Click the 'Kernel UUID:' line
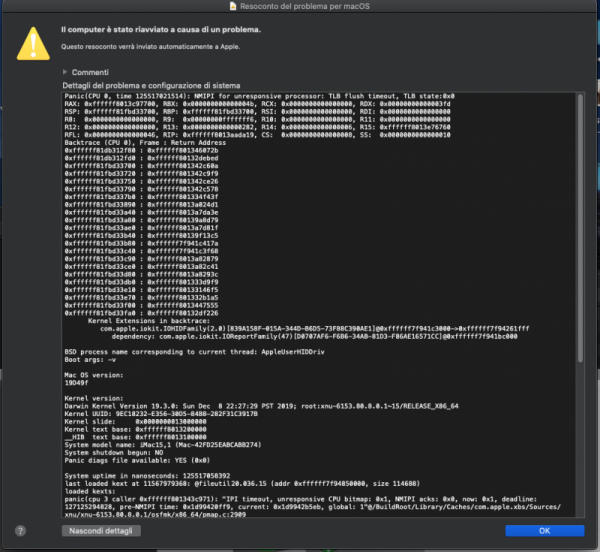This screenshot has width=600, height=552. (x=161, y=414)
